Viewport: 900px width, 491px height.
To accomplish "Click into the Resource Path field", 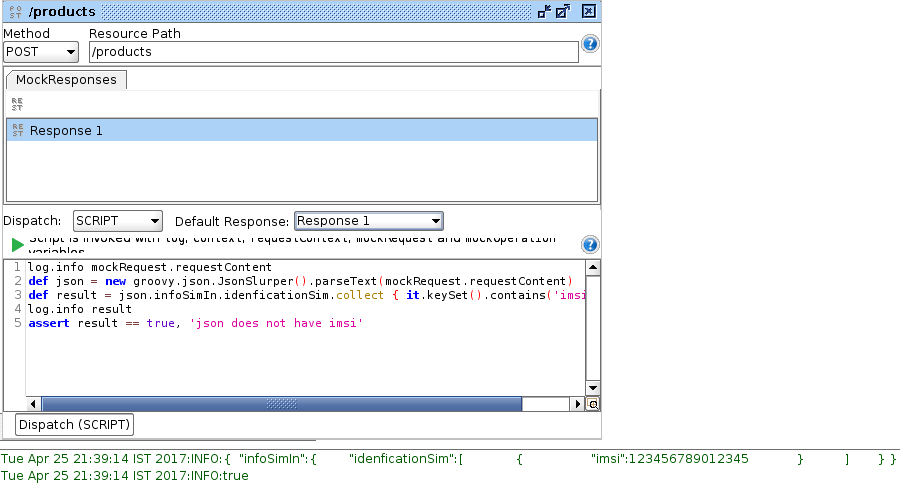I will tap(332, 52).
